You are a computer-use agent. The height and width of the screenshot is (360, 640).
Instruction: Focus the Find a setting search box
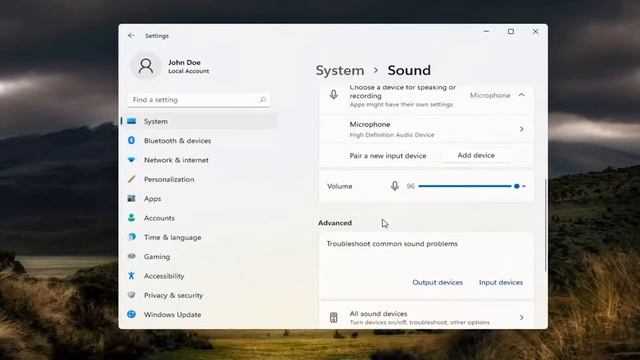coord(199,100)
